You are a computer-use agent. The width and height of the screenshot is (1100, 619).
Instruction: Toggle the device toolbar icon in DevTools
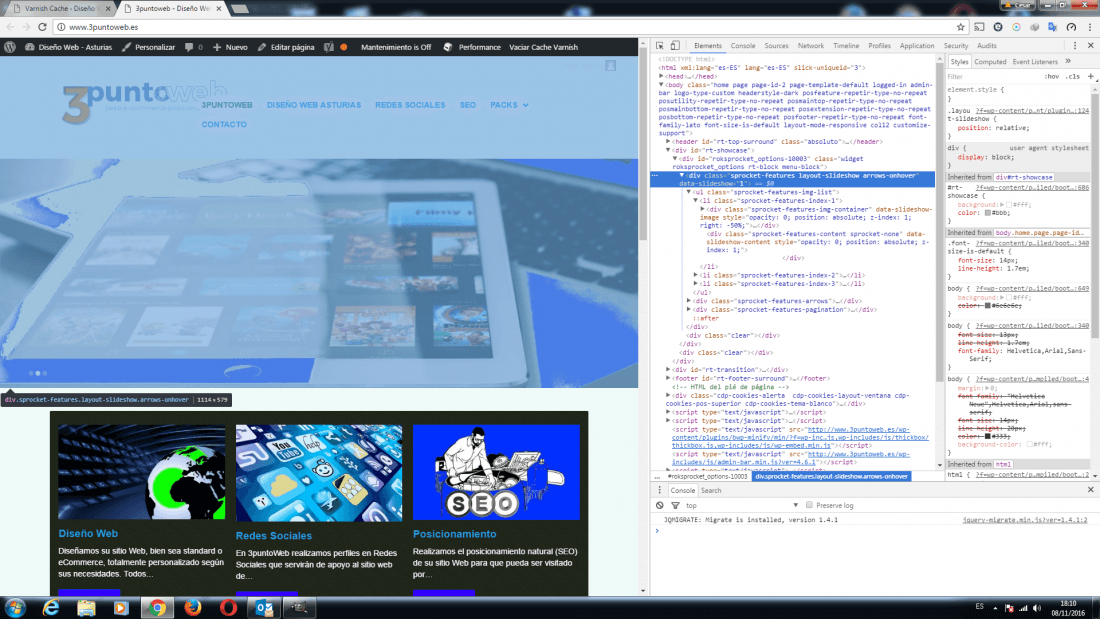coord(675,46)
